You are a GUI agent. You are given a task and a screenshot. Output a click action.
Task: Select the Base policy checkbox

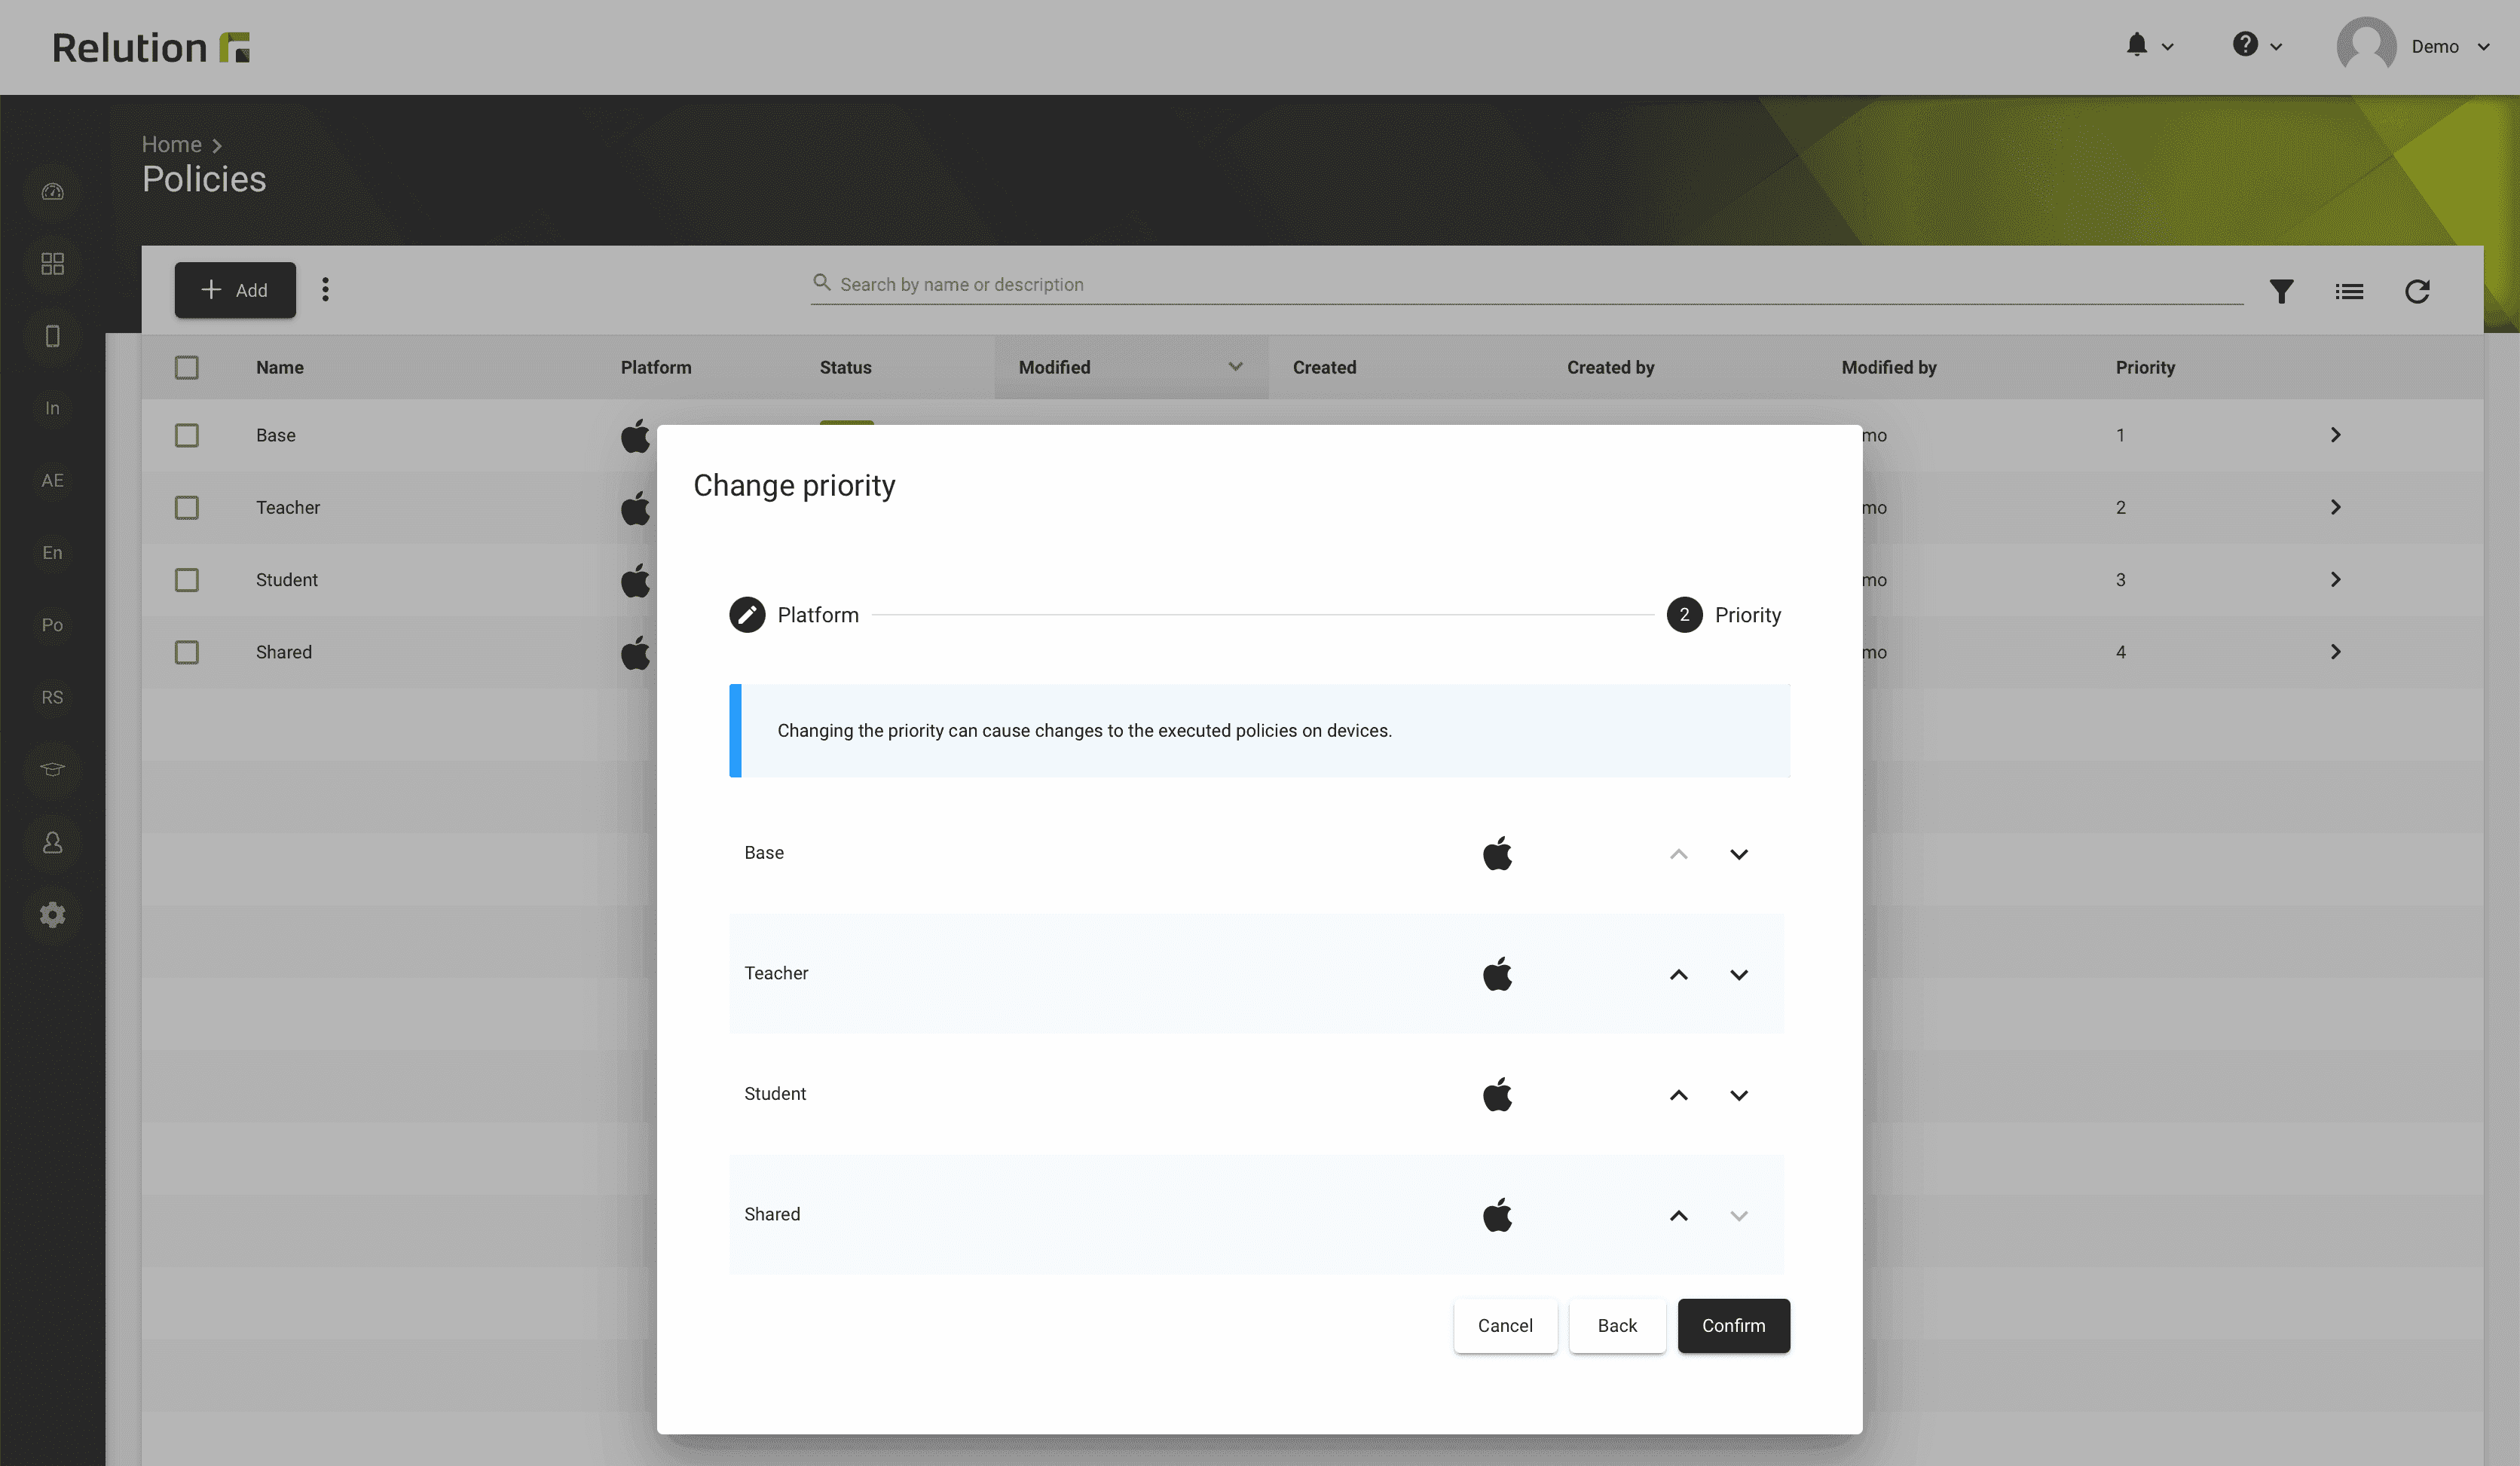[x=187, y=435]
